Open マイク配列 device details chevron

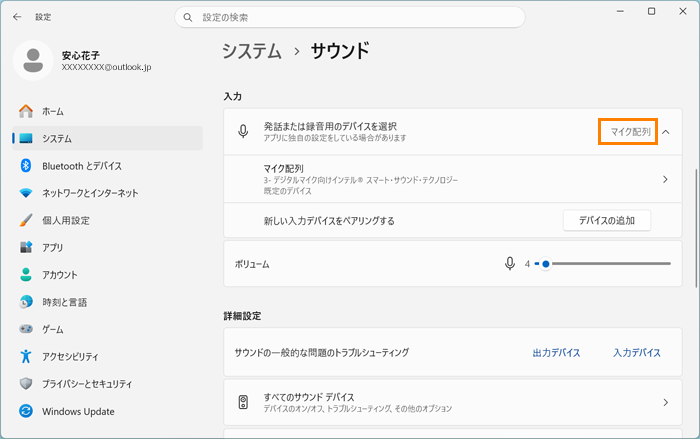click(665, 179)
